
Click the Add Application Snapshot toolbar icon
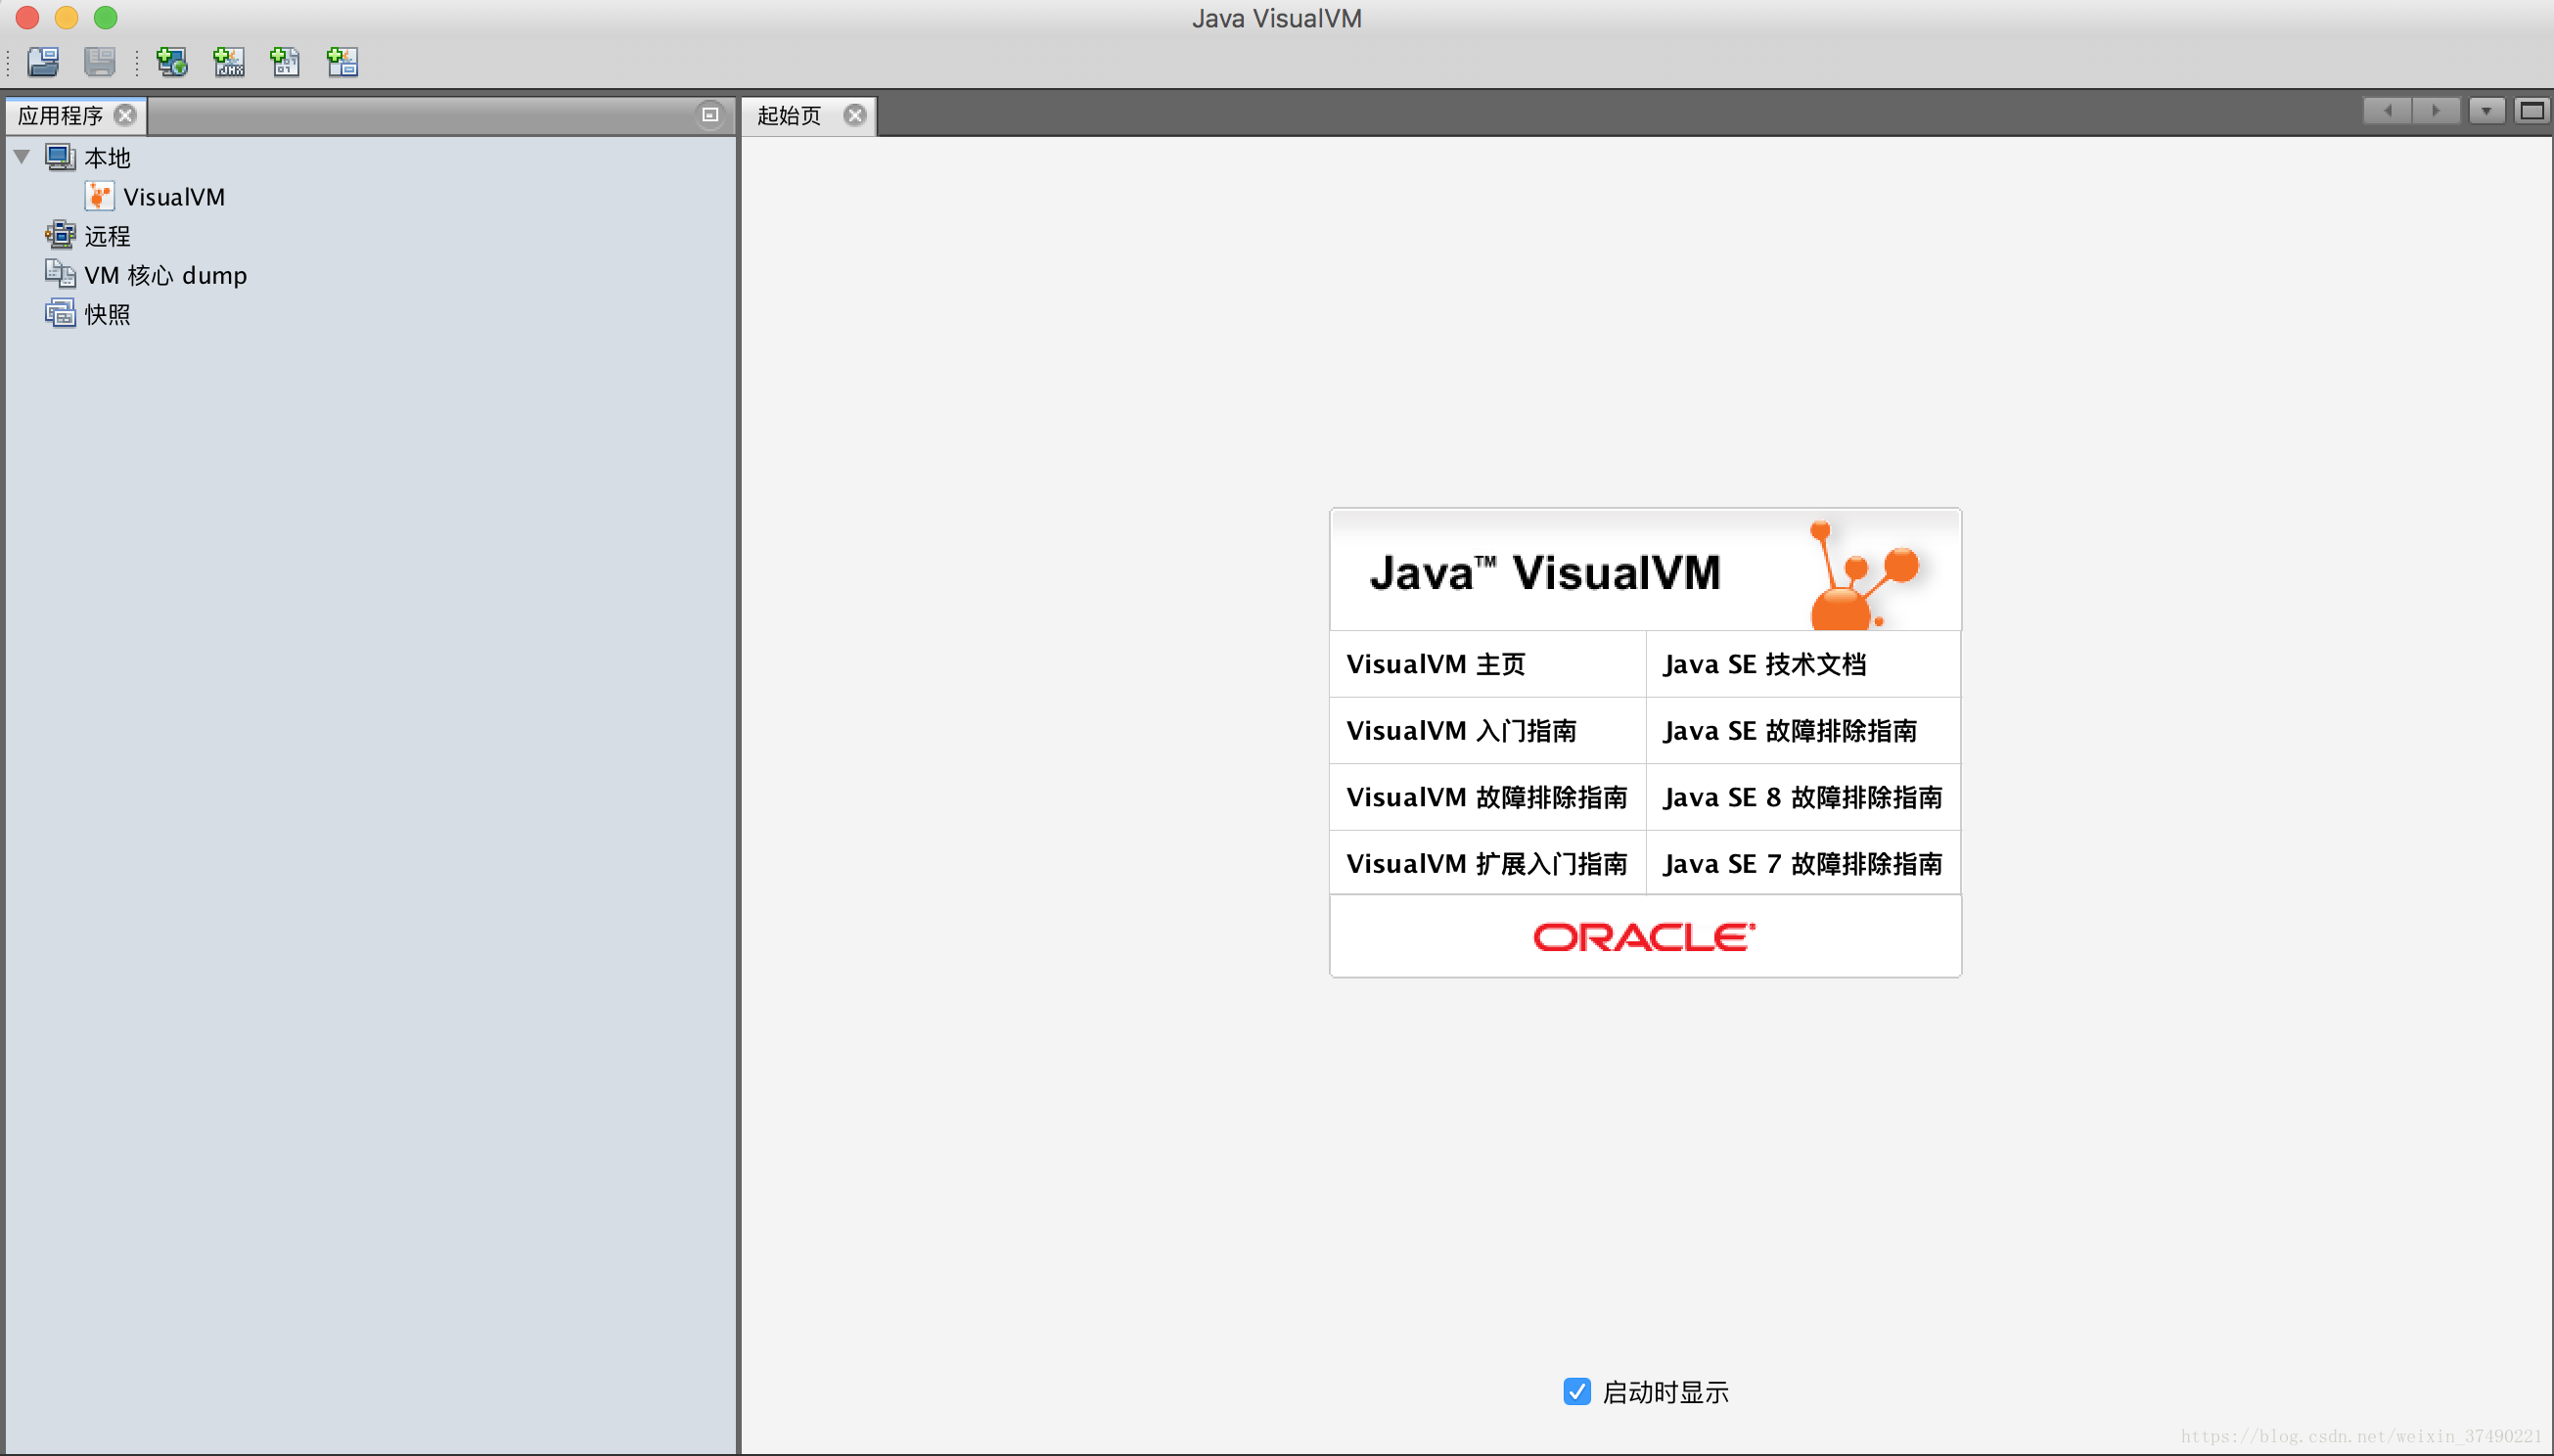pos(342,62)
